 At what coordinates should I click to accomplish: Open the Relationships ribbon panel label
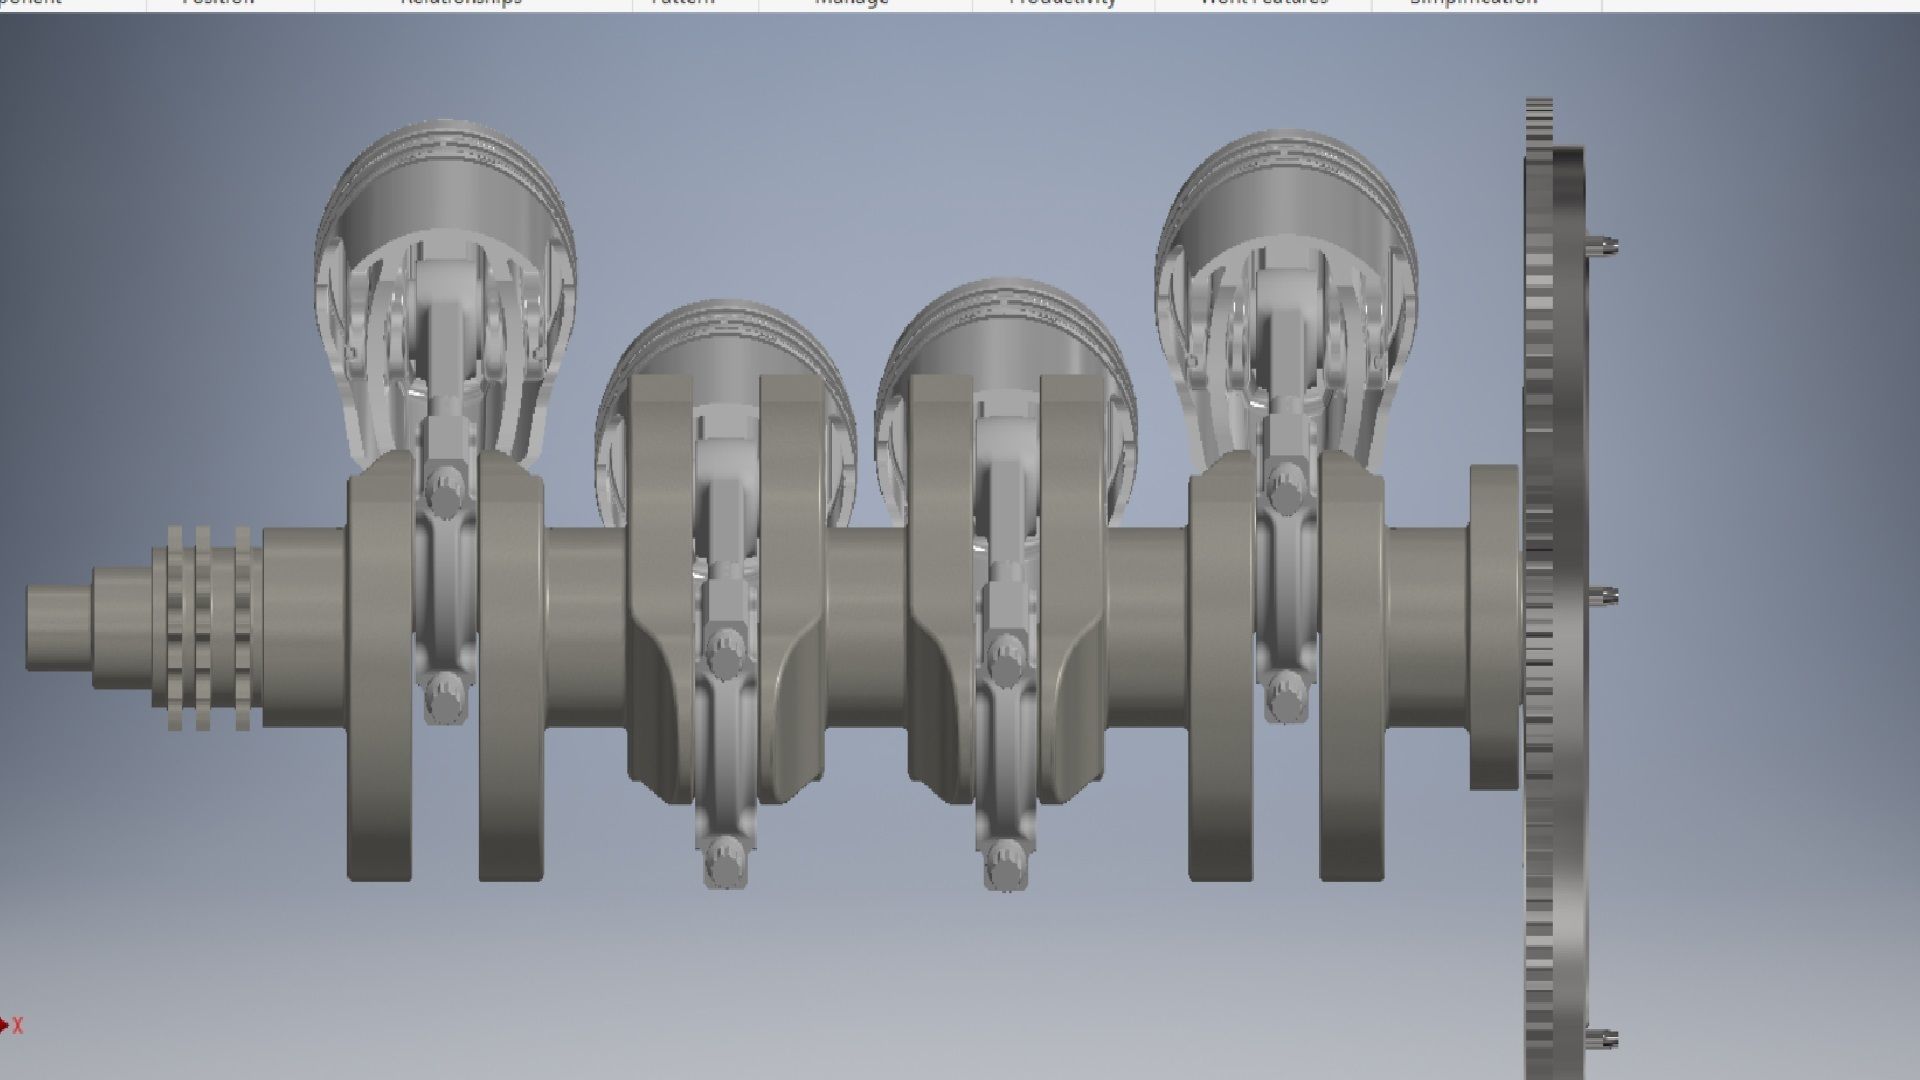click(461, 3)
